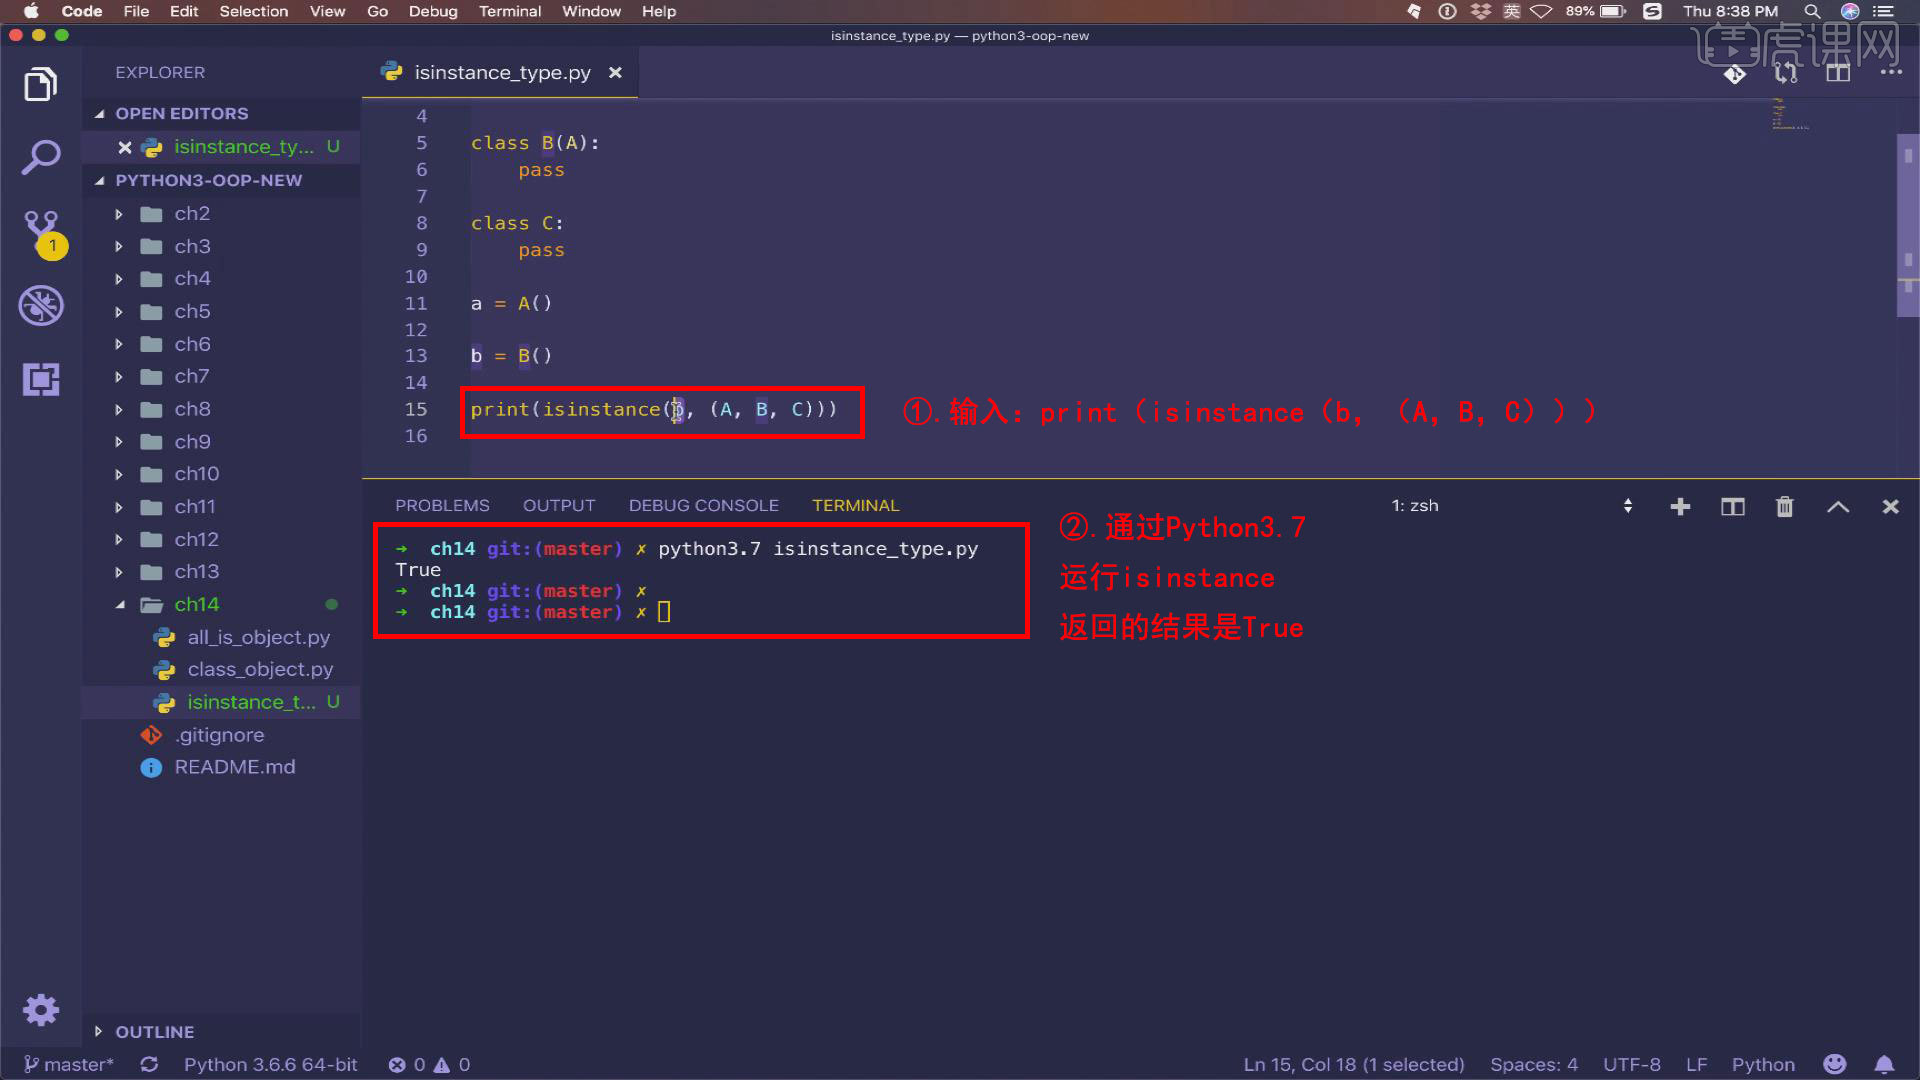Change indentation via Spaces: 4
Viewport: 1920px width, 1080px height.
(1534, 1065)
